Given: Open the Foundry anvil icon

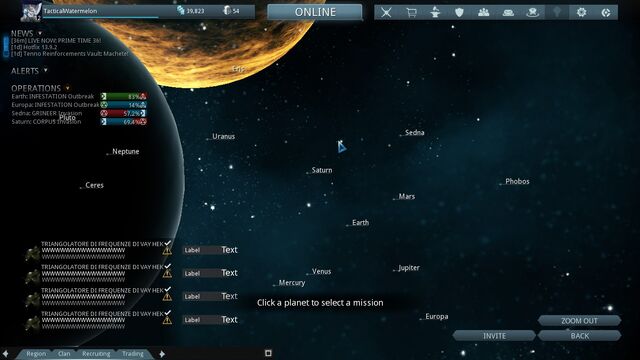Looking at the screenshot, I should coord(435,12).
